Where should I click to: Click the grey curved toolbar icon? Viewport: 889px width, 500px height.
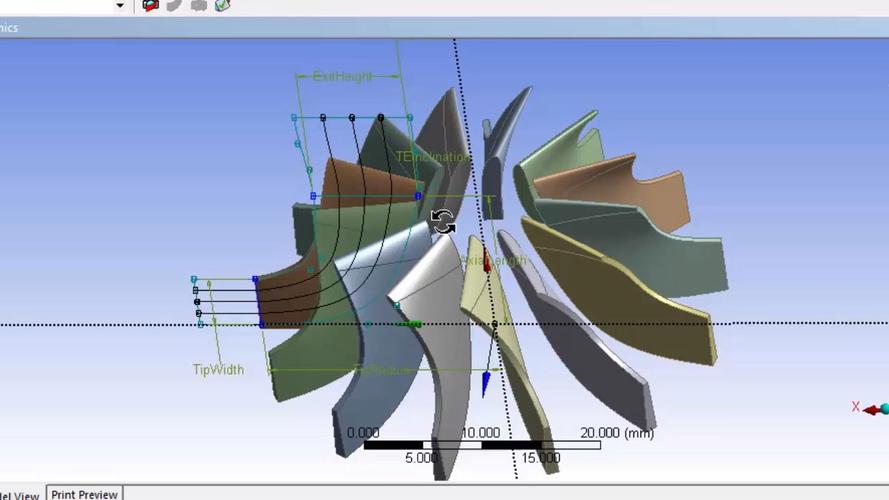174,5
